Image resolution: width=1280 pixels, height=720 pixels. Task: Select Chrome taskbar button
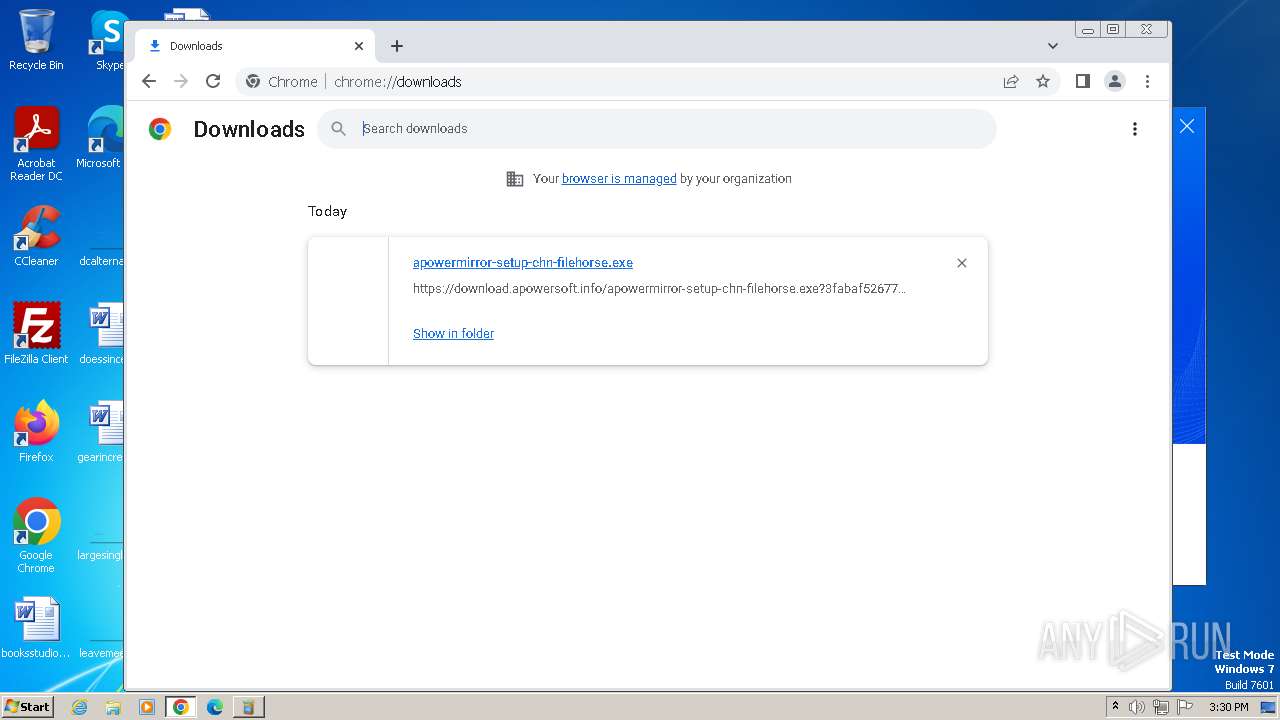click(180, 707)
